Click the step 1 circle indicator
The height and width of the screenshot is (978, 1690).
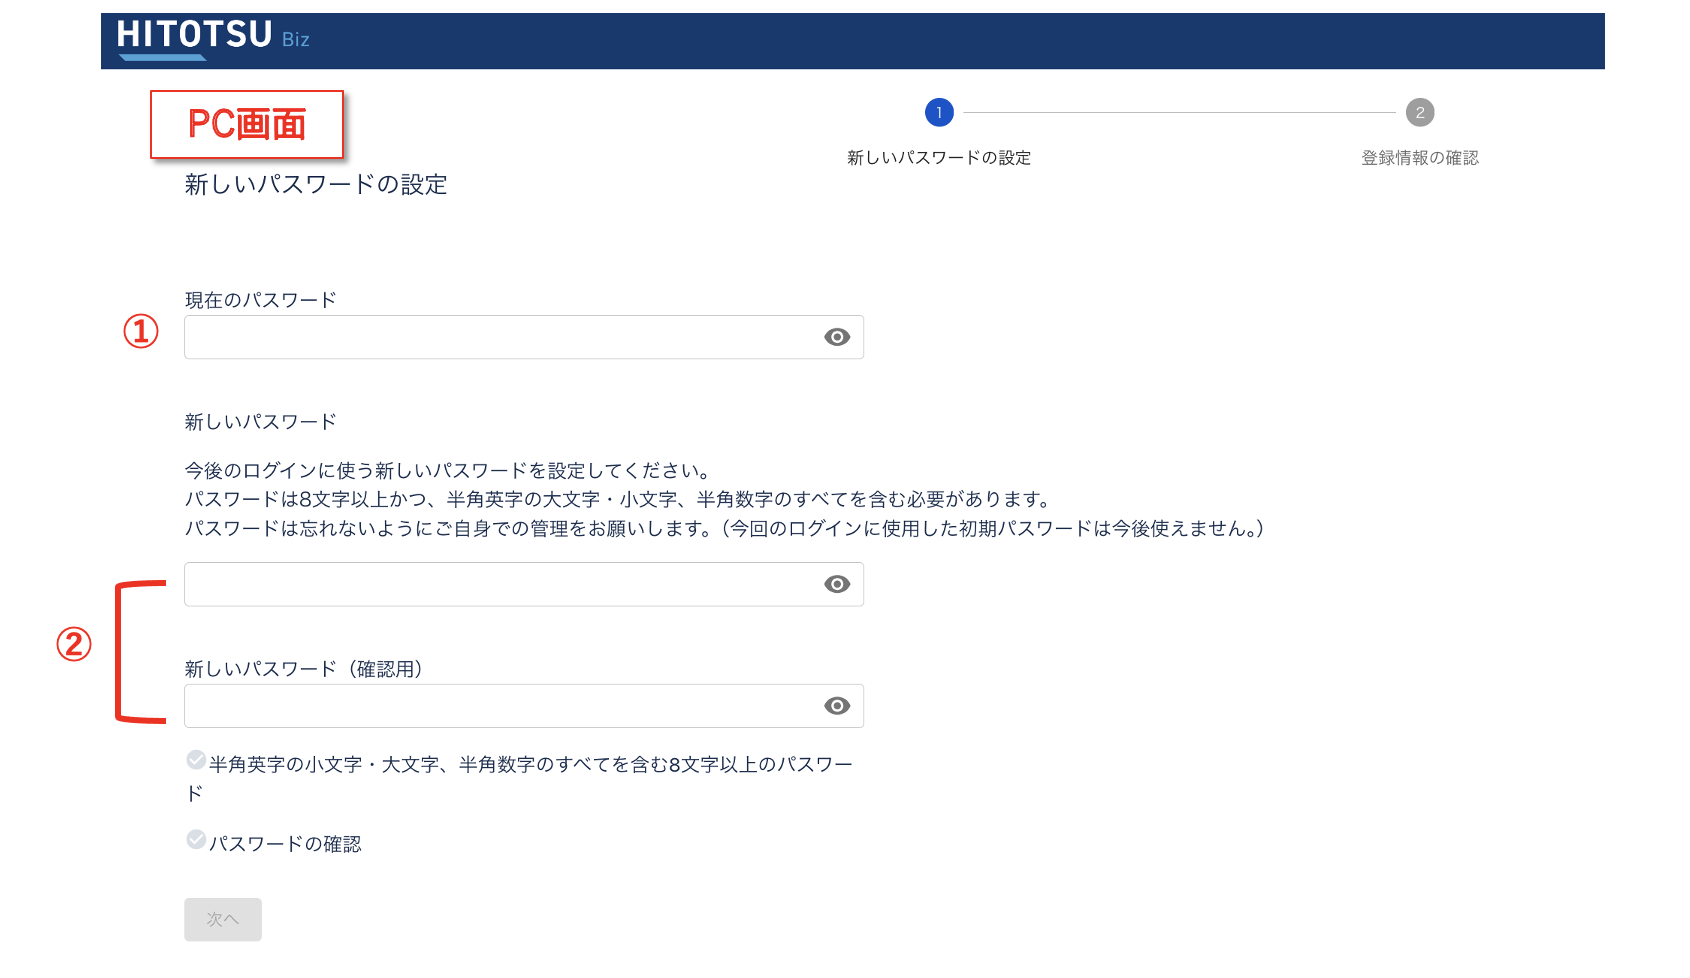pyautogui.click(x=939, y=112)
